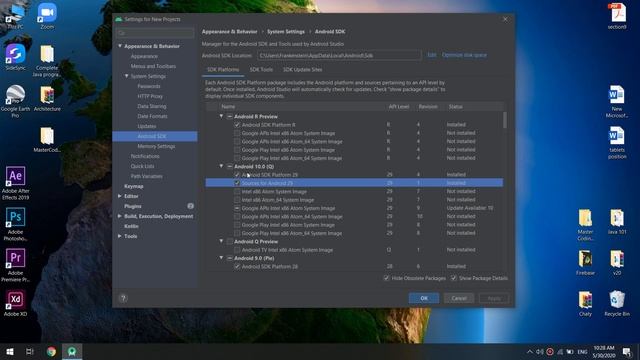This screenshot has width=640, height=360.
Task: Select Keymap in settings sidebar
Action: pos(133,186)
